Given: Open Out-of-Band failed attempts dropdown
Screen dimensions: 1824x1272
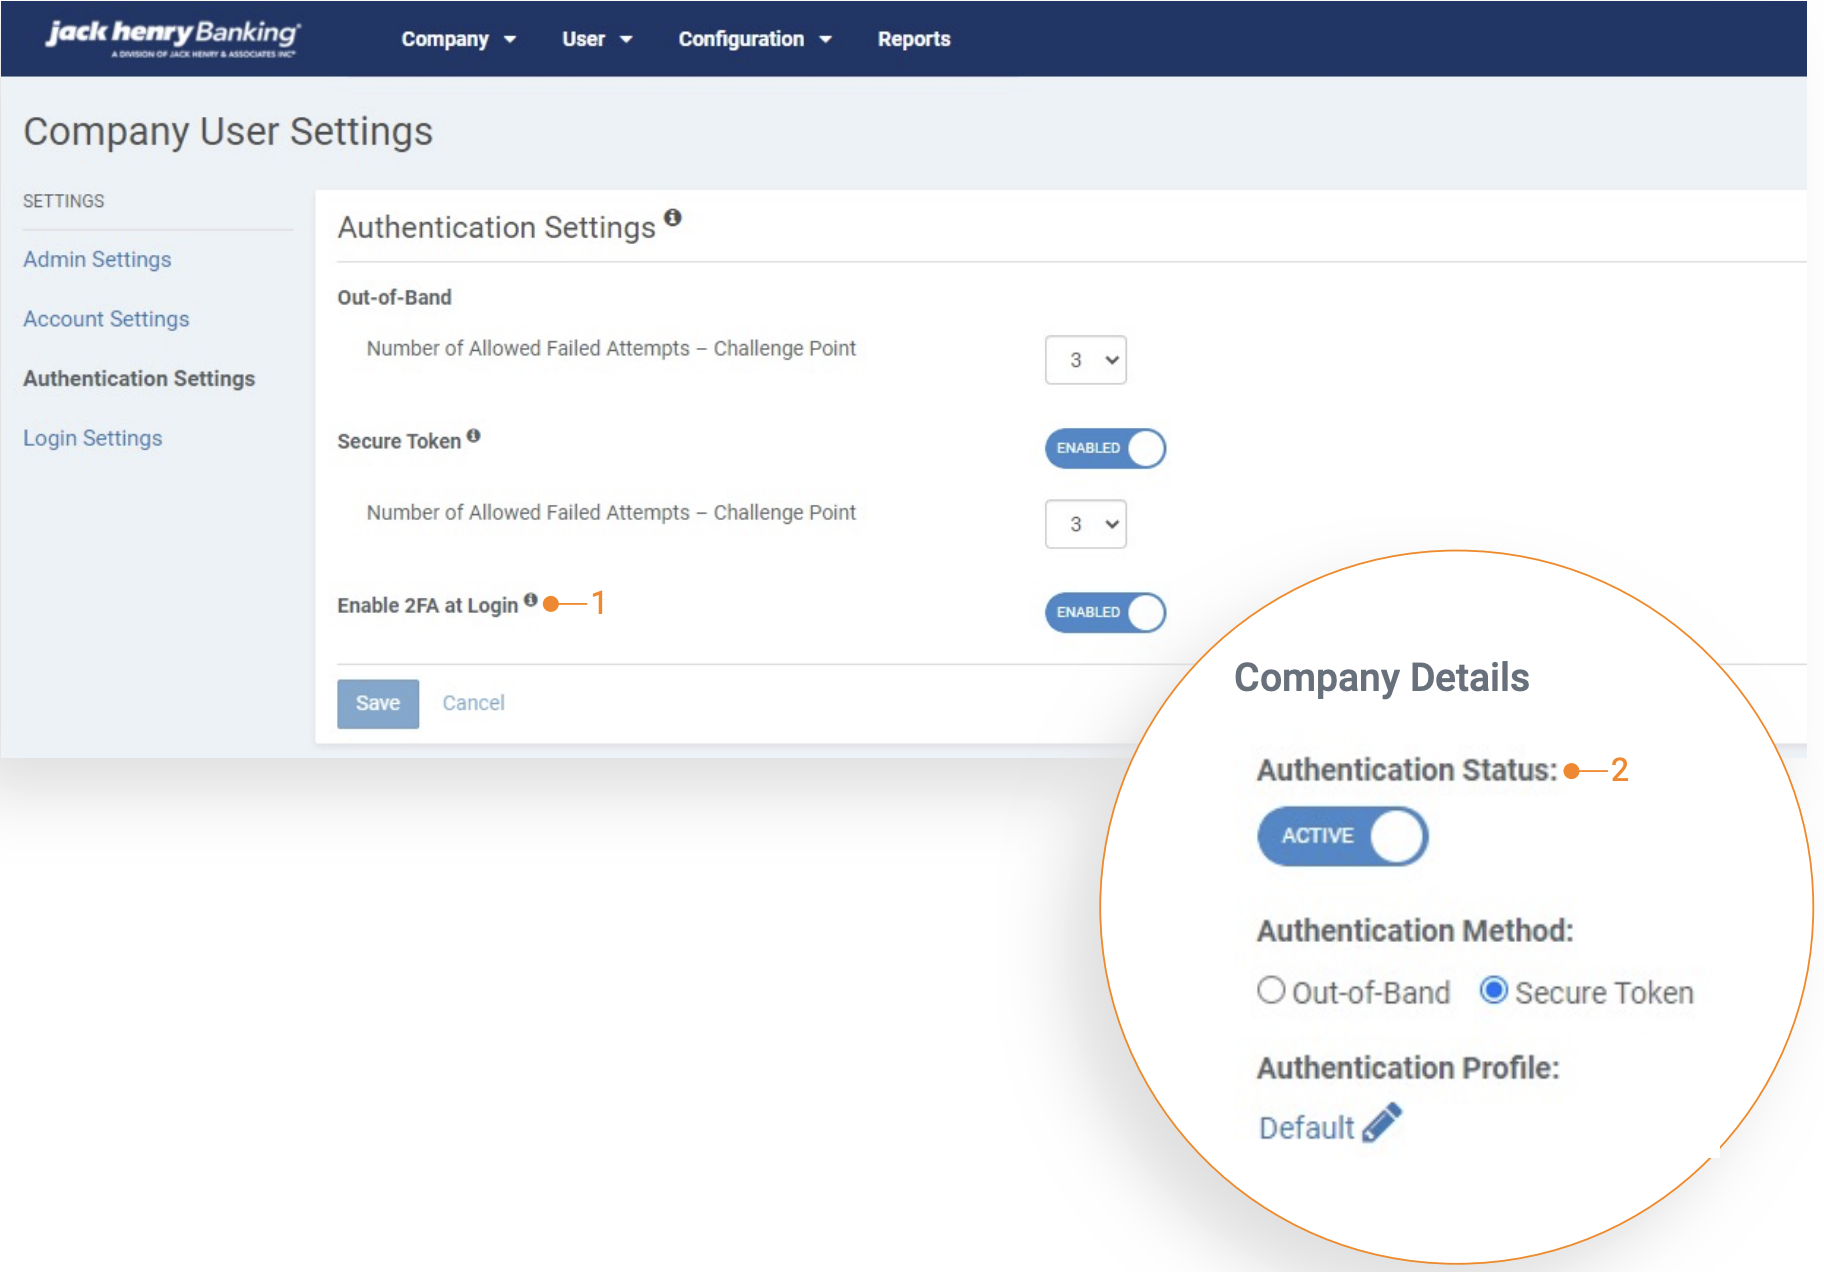Looking at the screenshot, I should click(x=1085, y=360).
